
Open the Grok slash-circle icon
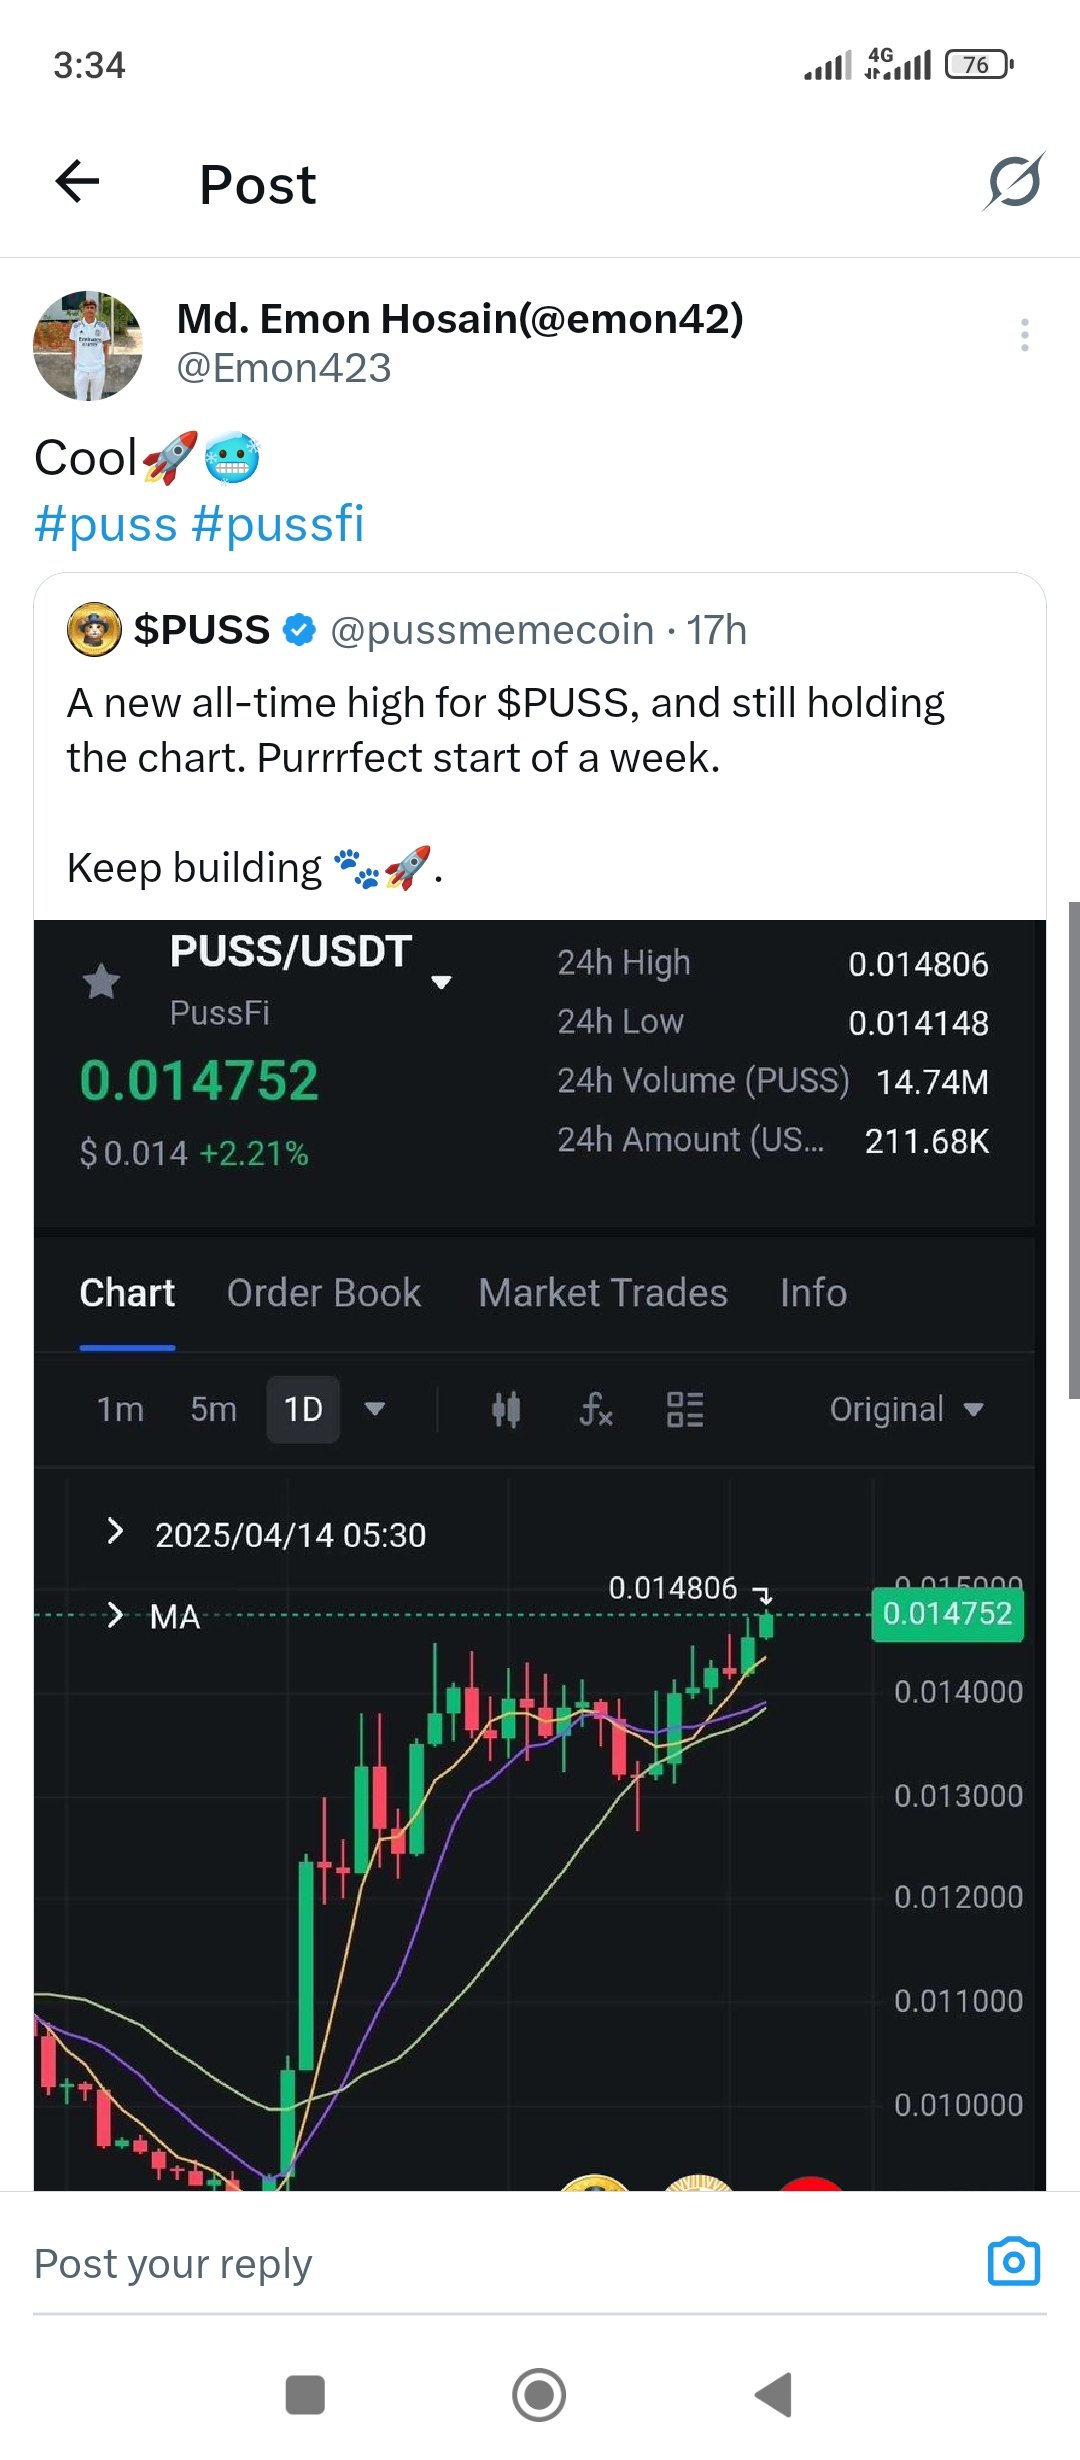[x=1014, y=182]
